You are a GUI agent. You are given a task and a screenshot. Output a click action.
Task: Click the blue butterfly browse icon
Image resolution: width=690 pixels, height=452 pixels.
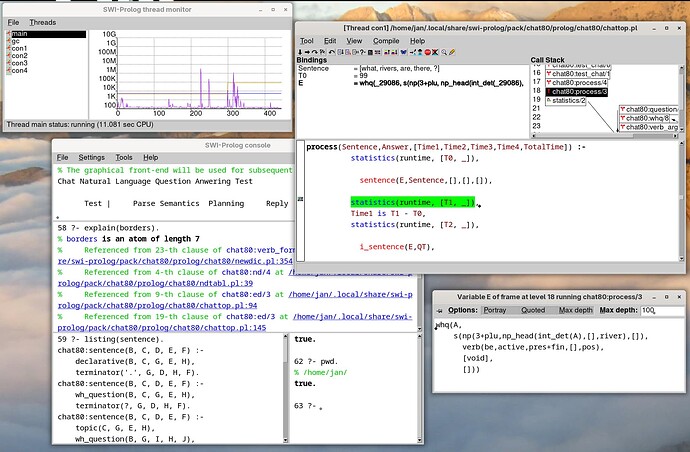404,52
